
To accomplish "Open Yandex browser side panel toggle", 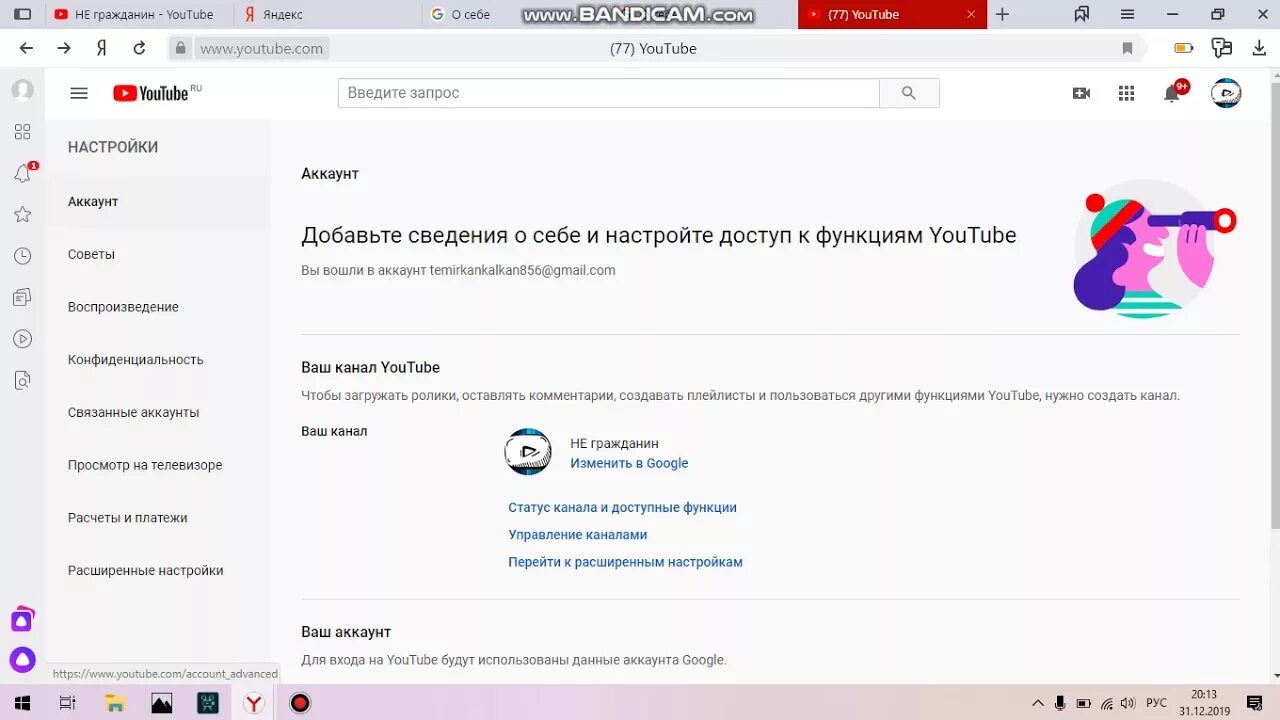I will point(22,14).
